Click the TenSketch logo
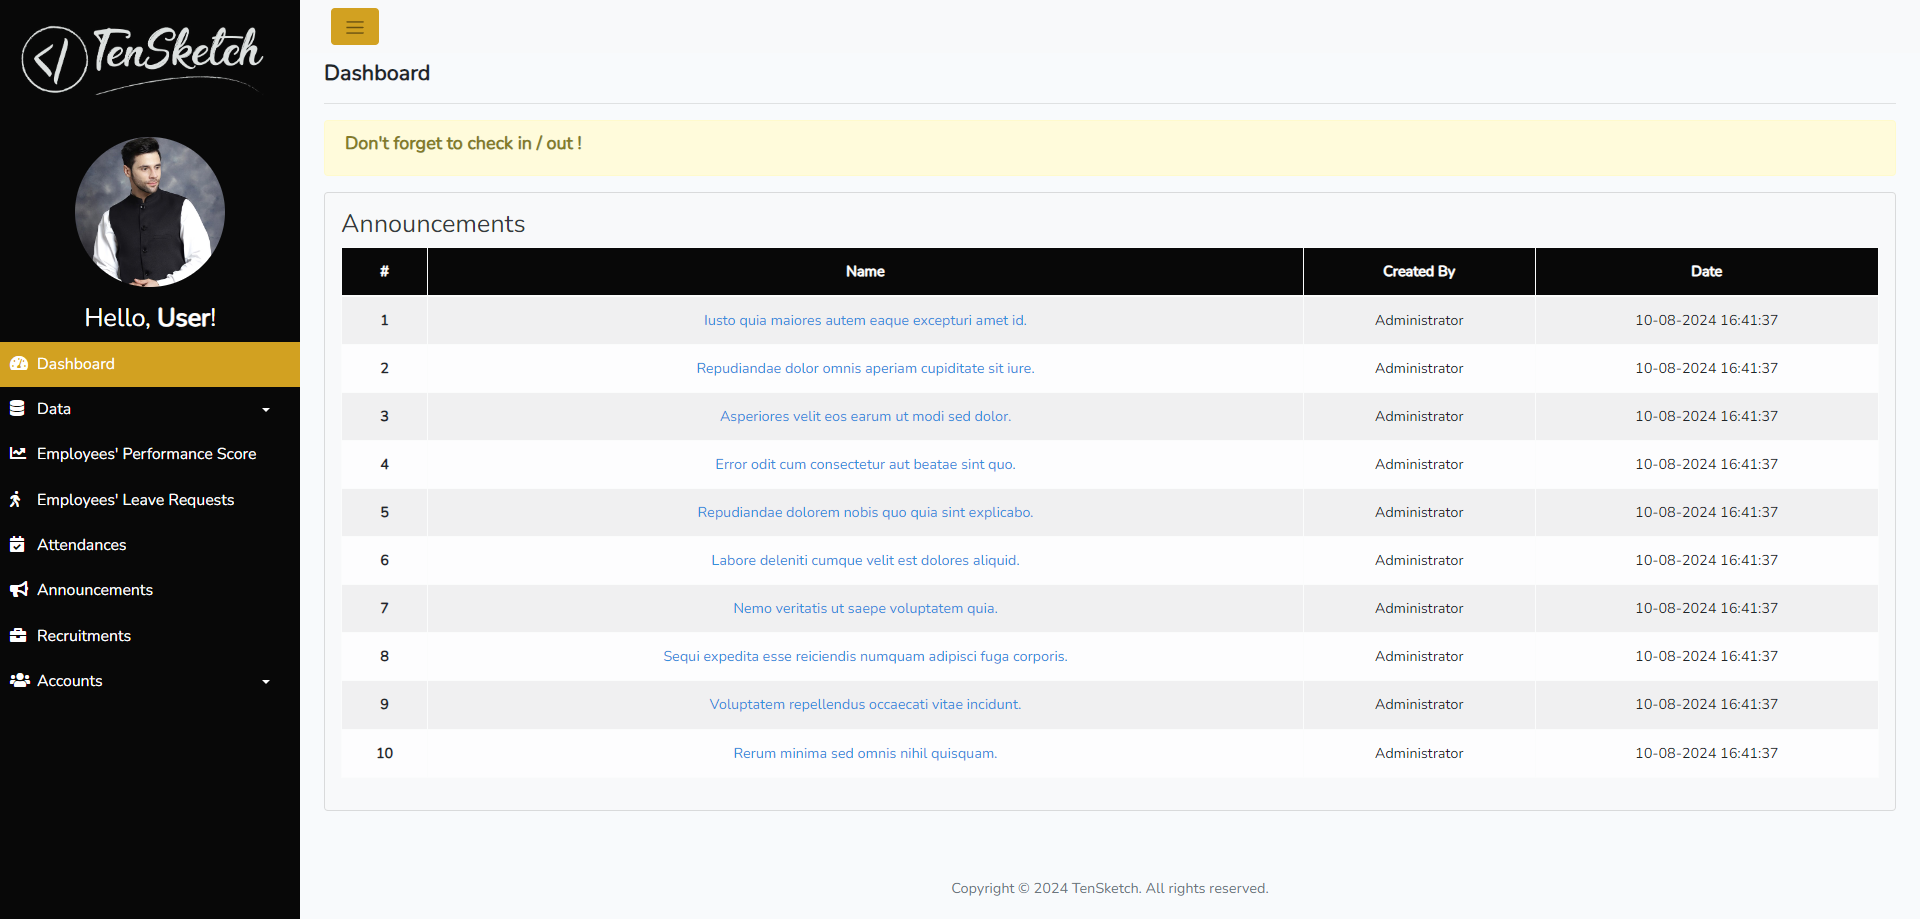 [x=143, y=60]
